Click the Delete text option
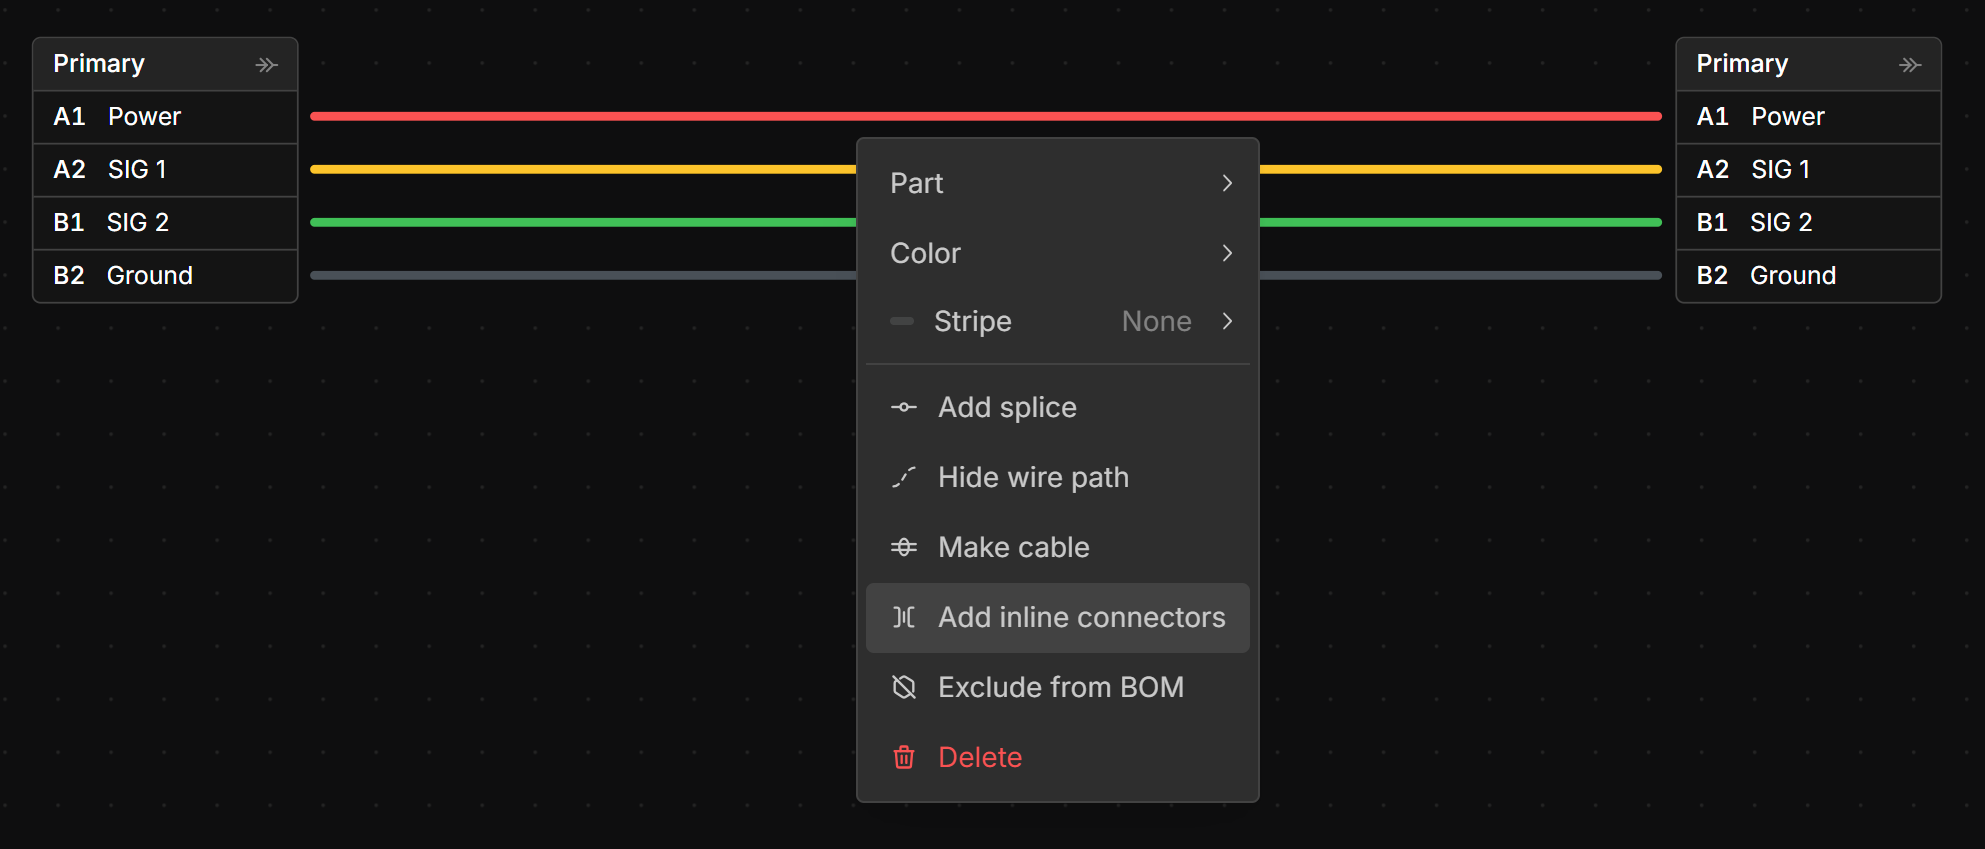The image size is (1985, 849). (x=980, y=757)
